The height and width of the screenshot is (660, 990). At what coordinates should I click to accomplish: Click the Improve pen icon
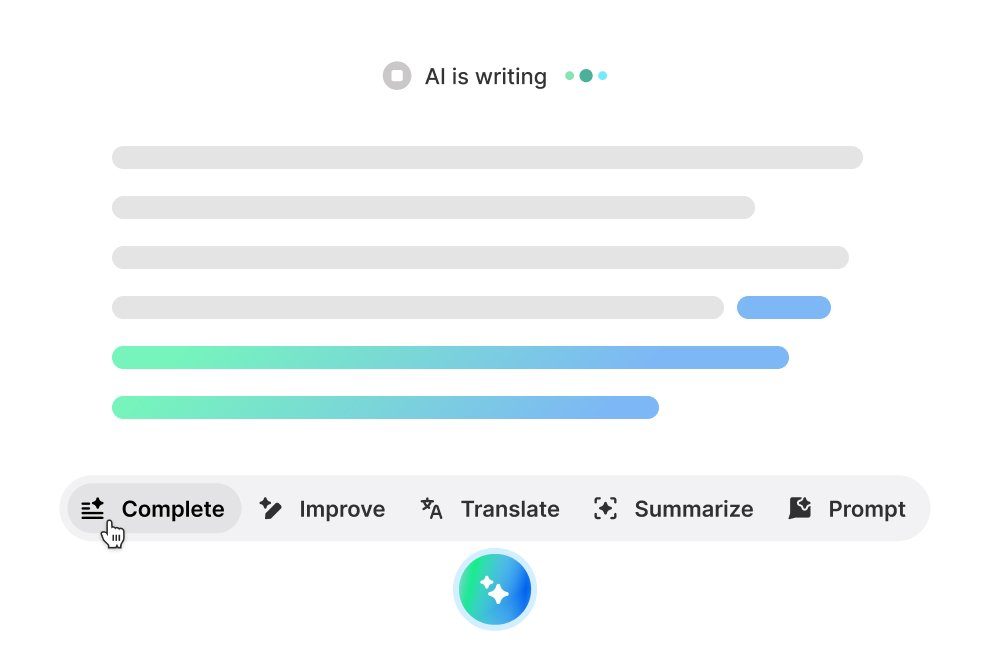click(270, 509)
